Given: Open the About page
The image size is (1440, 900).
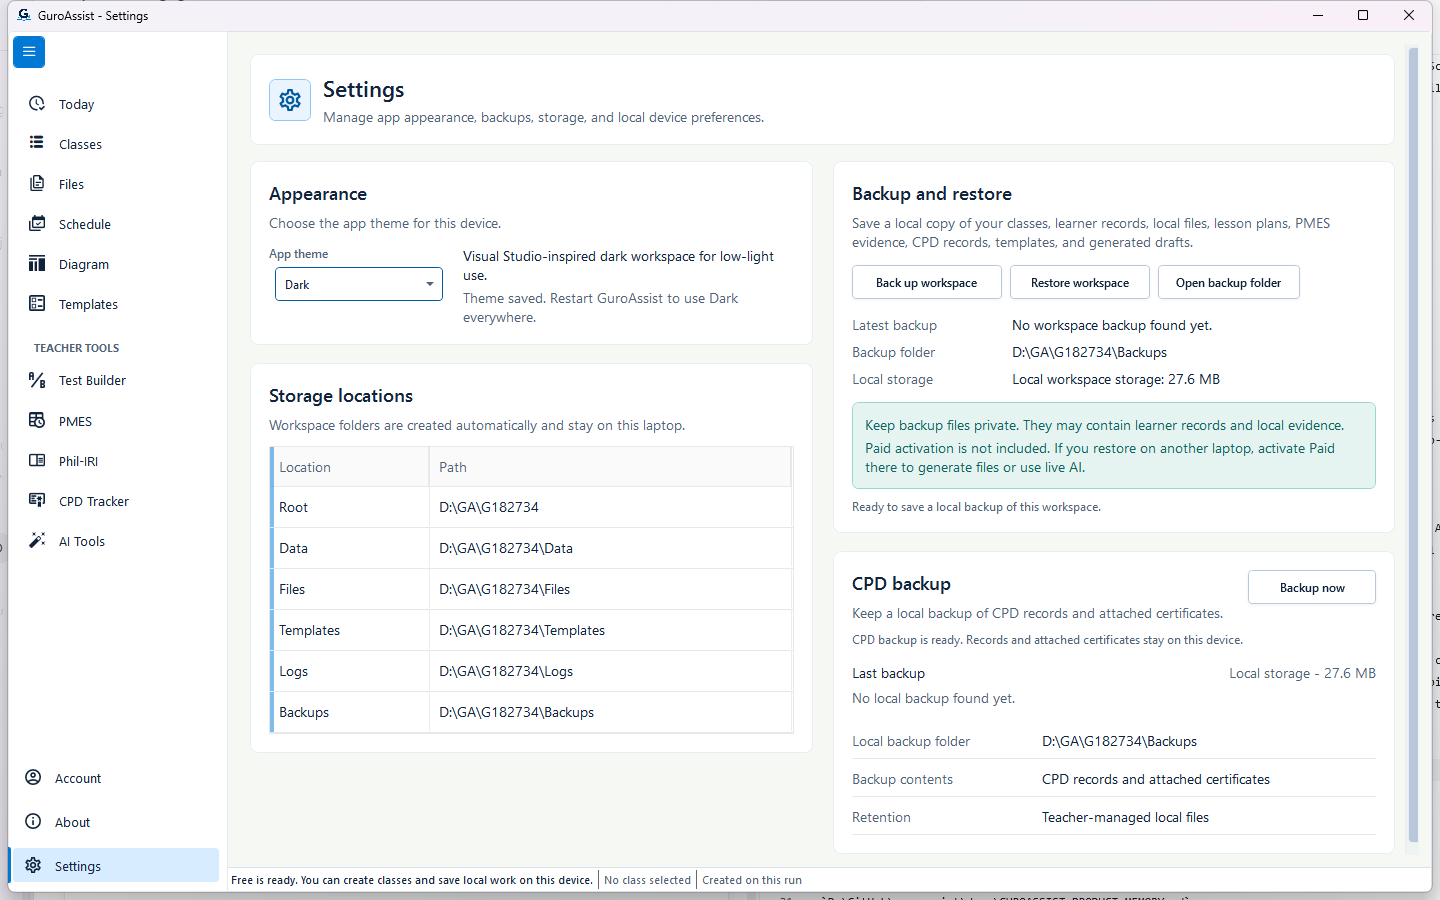Looking at the screenshot, I should point(115,822).
